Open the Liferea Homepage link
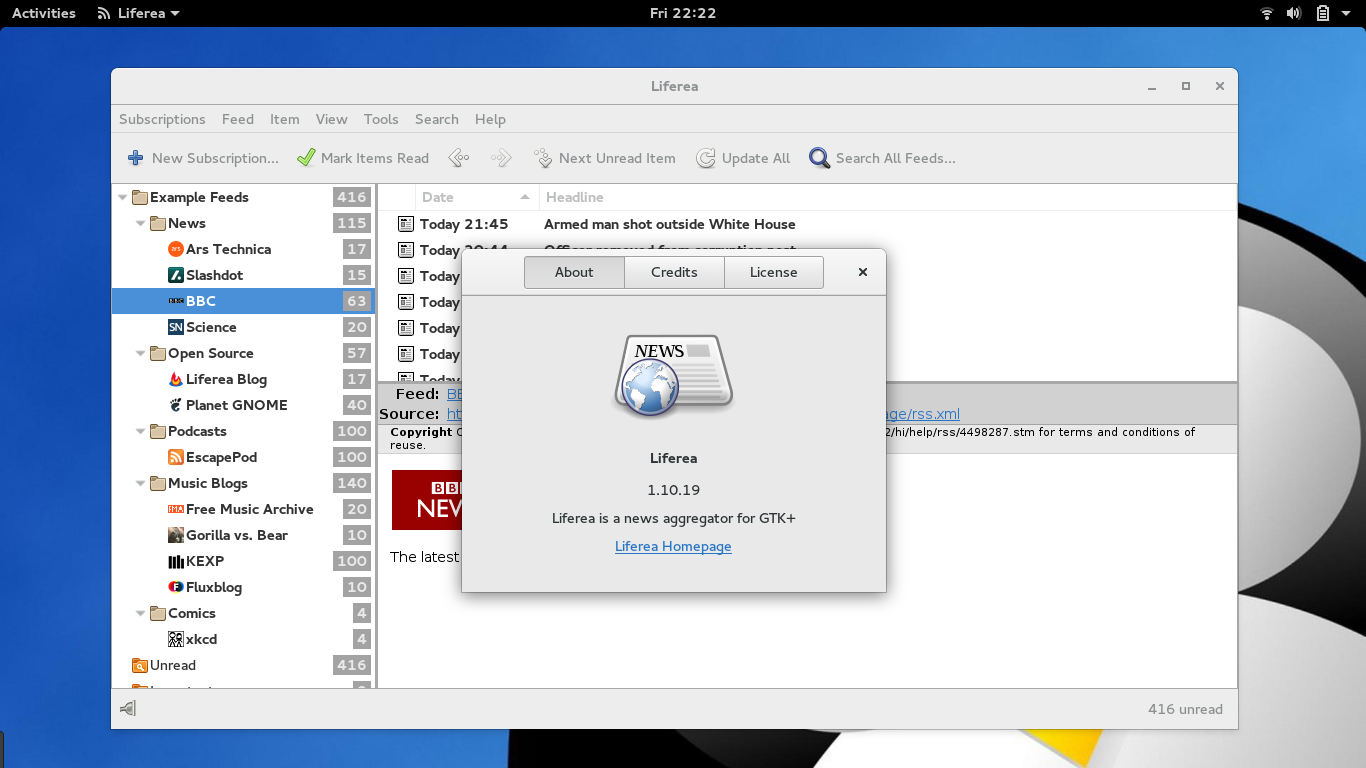The height and width of the screenshot is (768, 1366). [673, 546]
